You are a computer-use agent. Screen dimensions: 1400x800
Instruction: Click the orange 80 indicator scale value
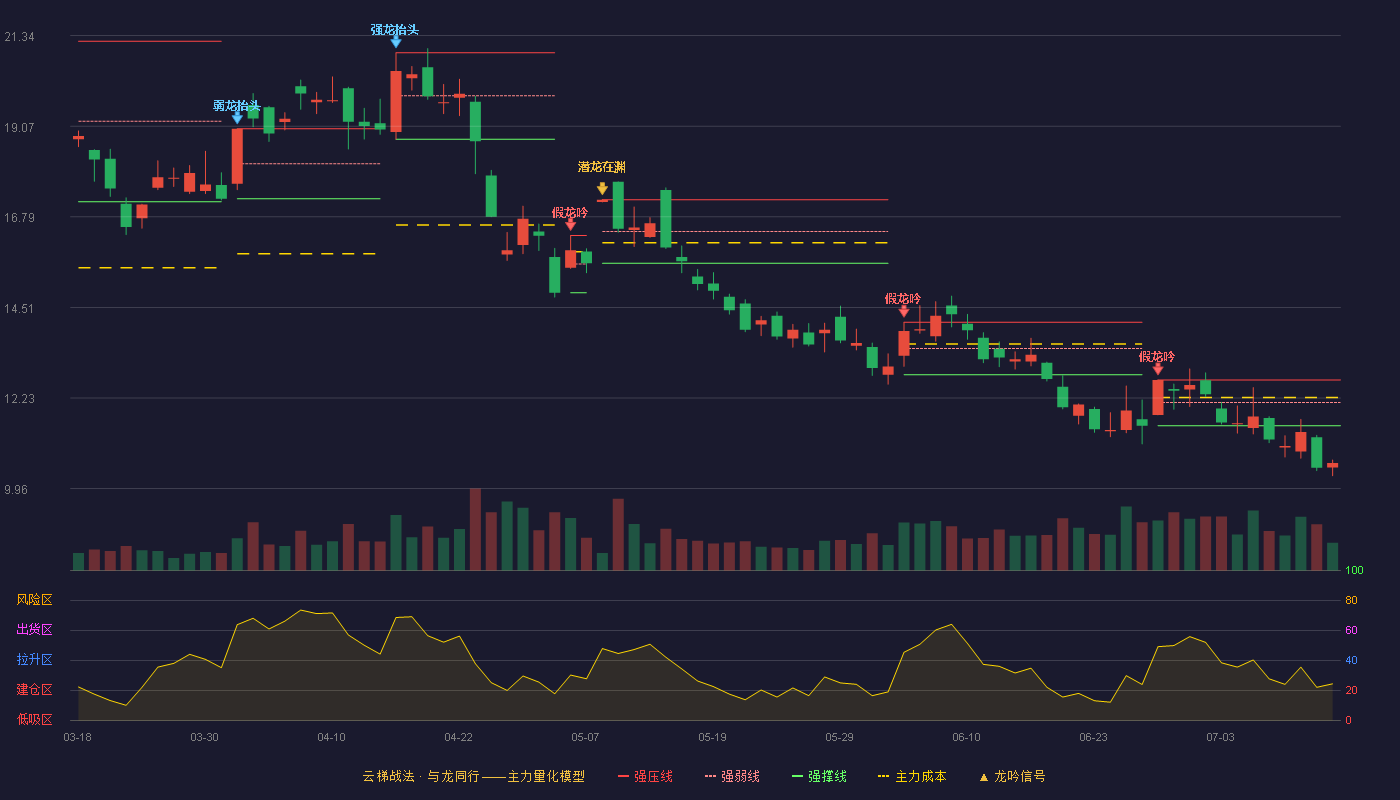[1351, 600]
